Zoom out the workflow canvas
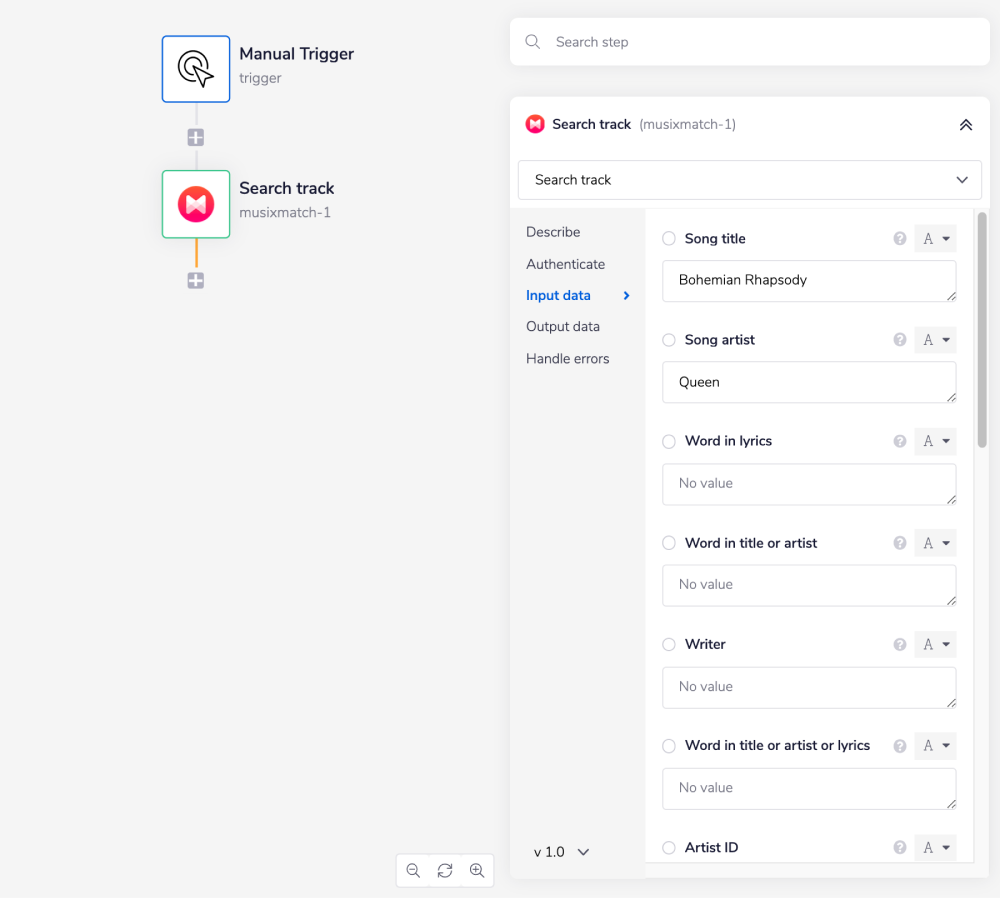Viewport: 1000px width, 898px height. tap(413, 871)
